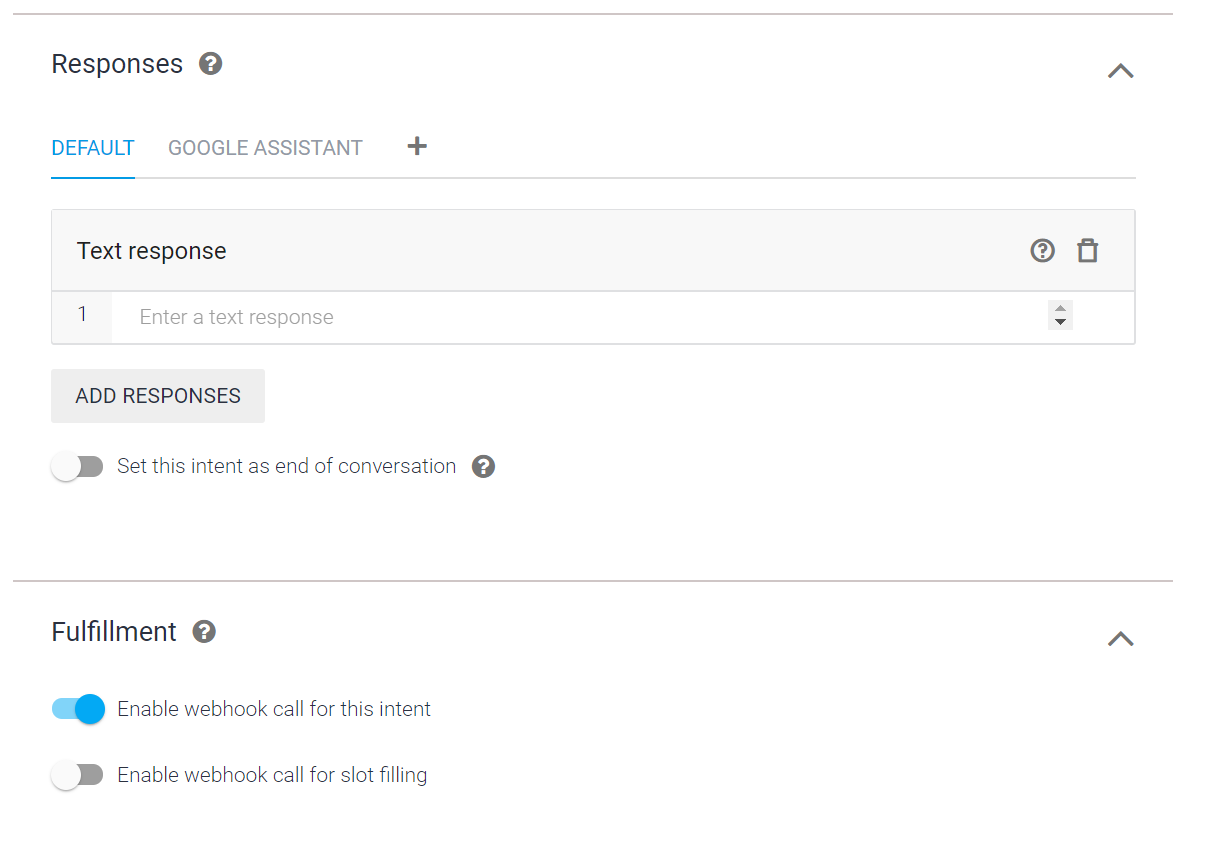Click the down arrow in text response field
Viewport: 1215px width, 866px height.
(1060, 323)
